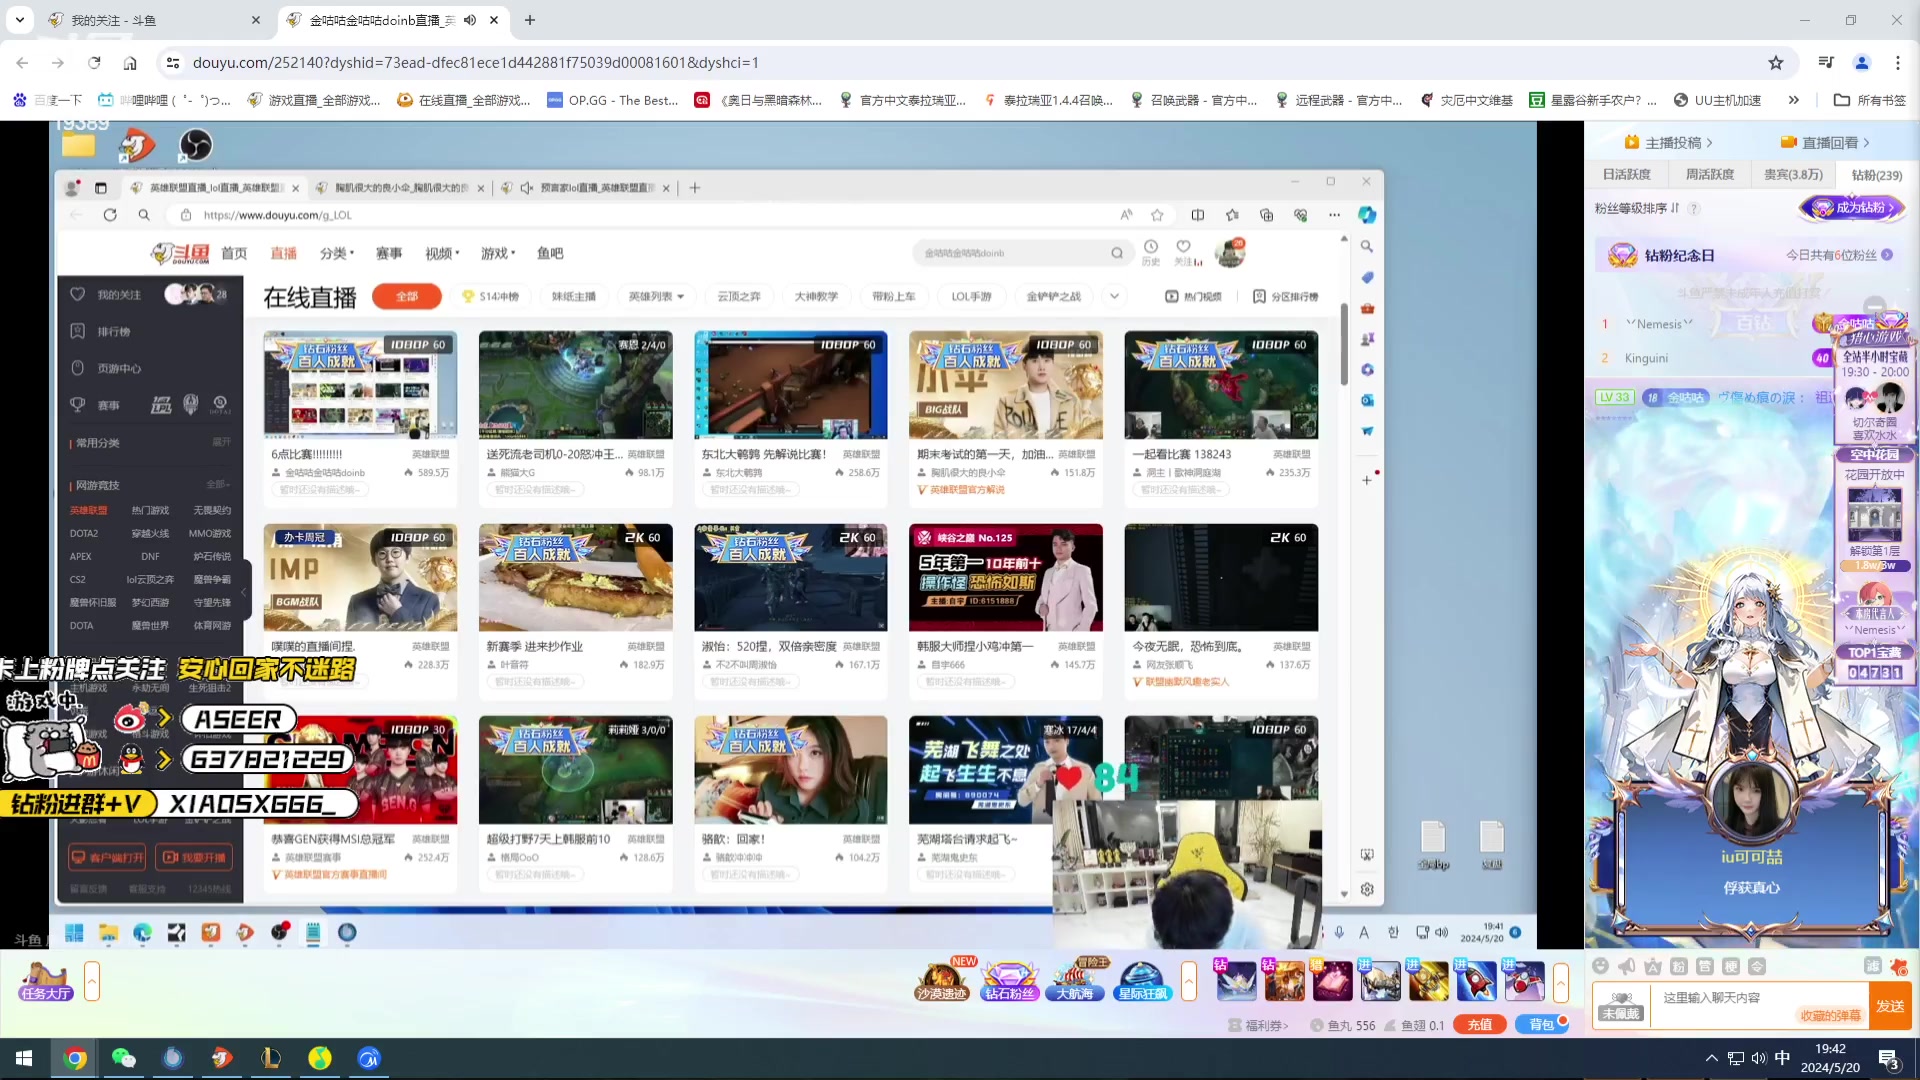Open the 沙漠遗迹 activity icon

click(941, 981)
